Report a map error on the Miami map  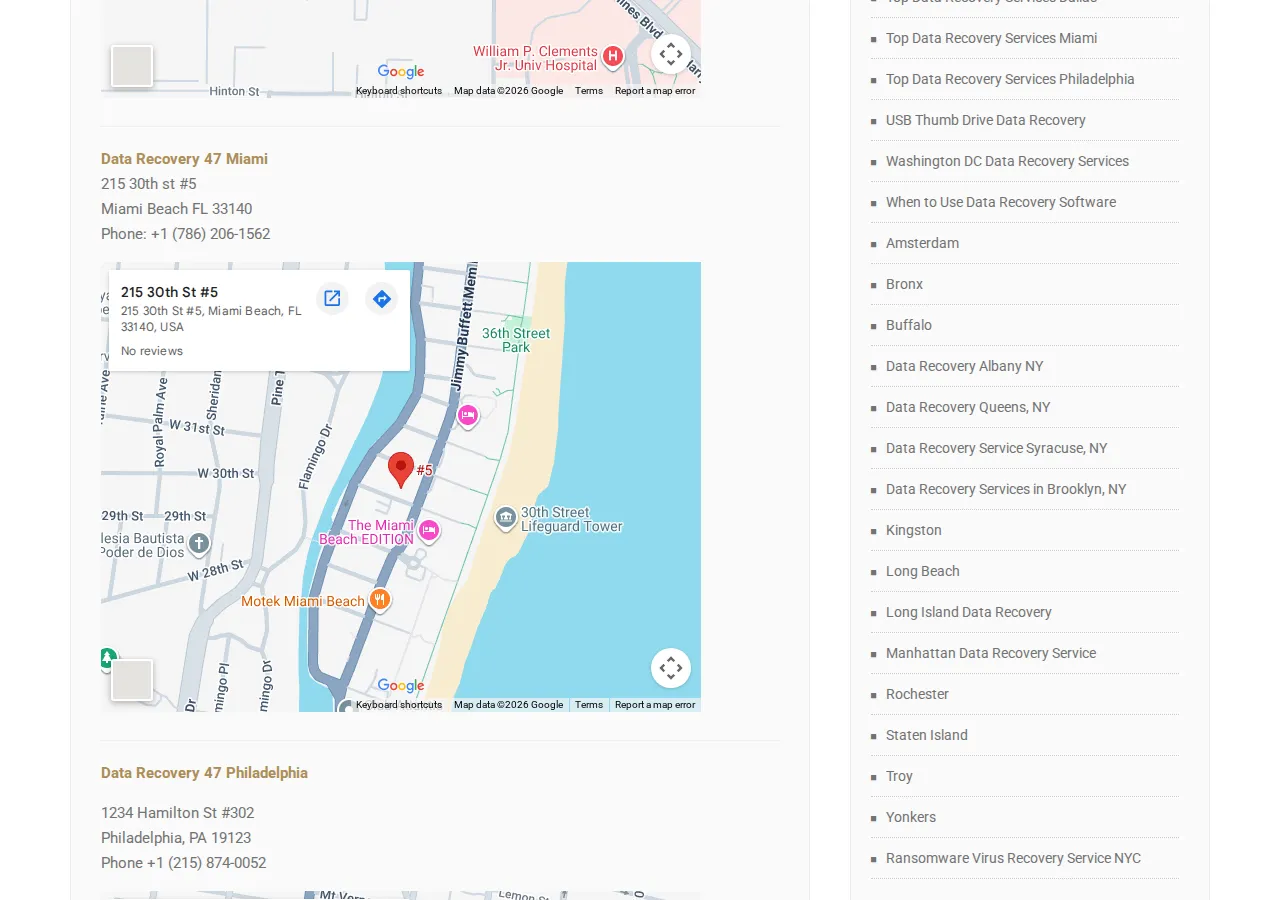(654, 704)
